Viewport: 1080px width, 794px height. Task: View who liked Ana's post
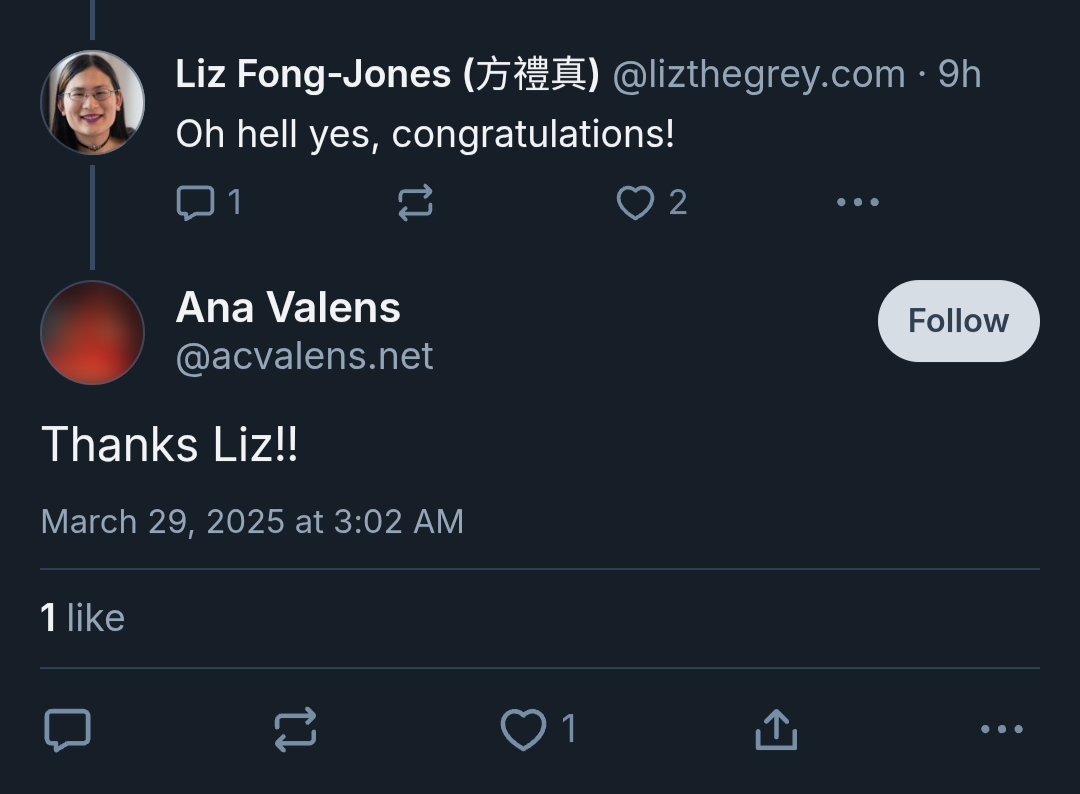83,618
